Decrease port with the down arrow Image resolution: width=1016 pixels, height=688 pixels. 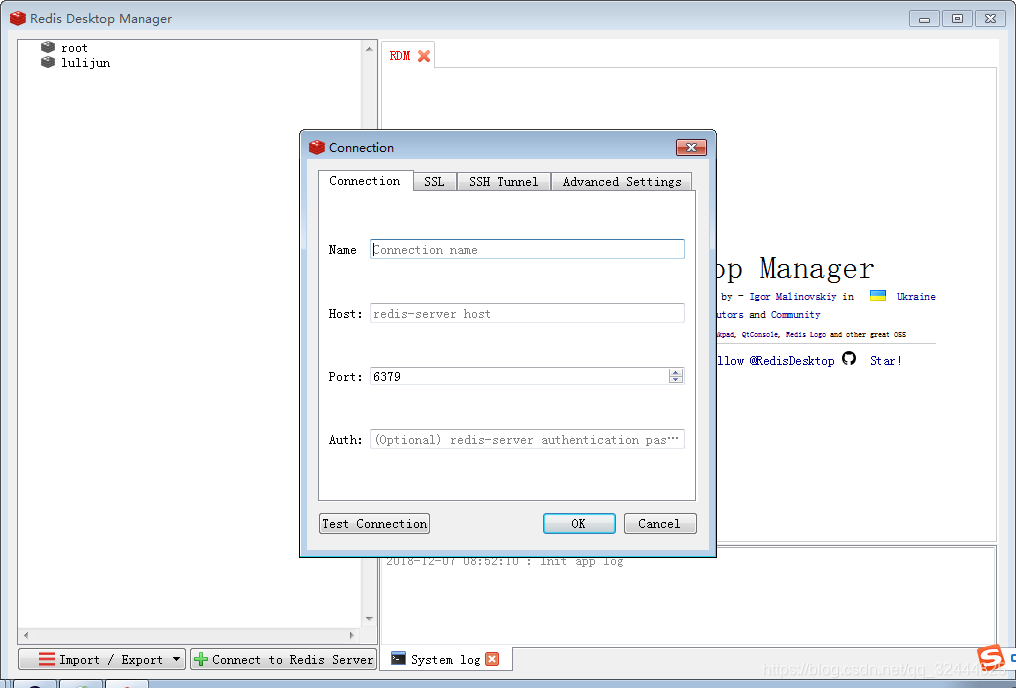coord(676,380)
